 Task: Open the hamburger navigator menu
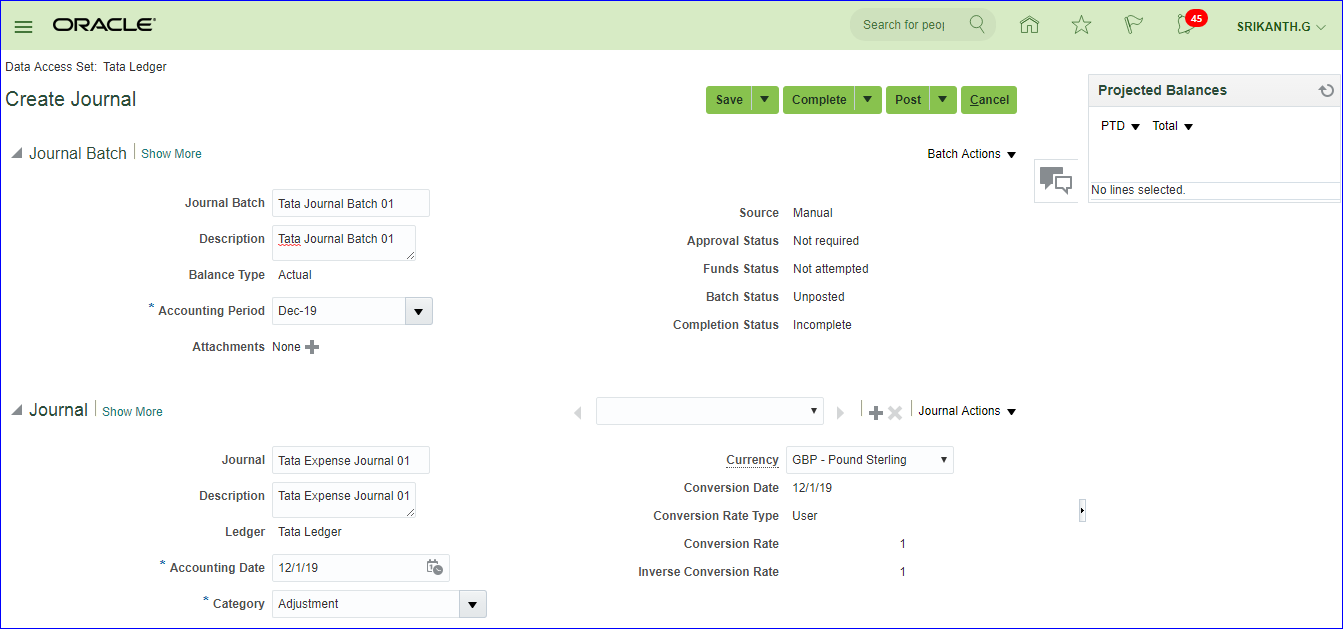(x=23, y=26)
